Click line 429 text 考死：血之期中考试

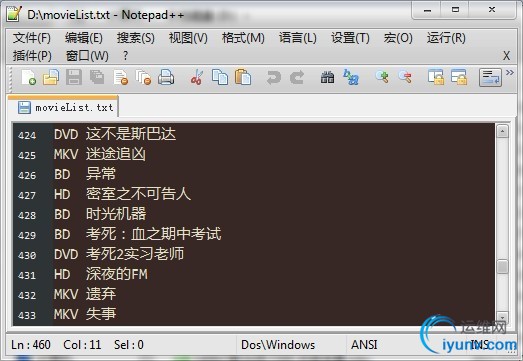click(153, 234)
